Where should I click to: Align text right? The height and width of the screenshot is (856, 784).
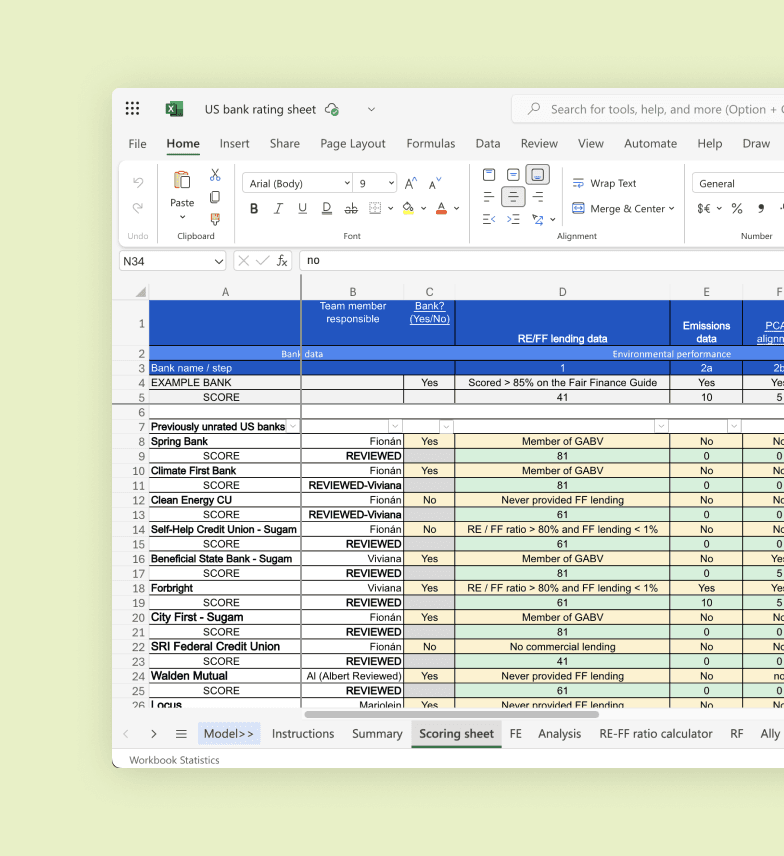point(538,197)
